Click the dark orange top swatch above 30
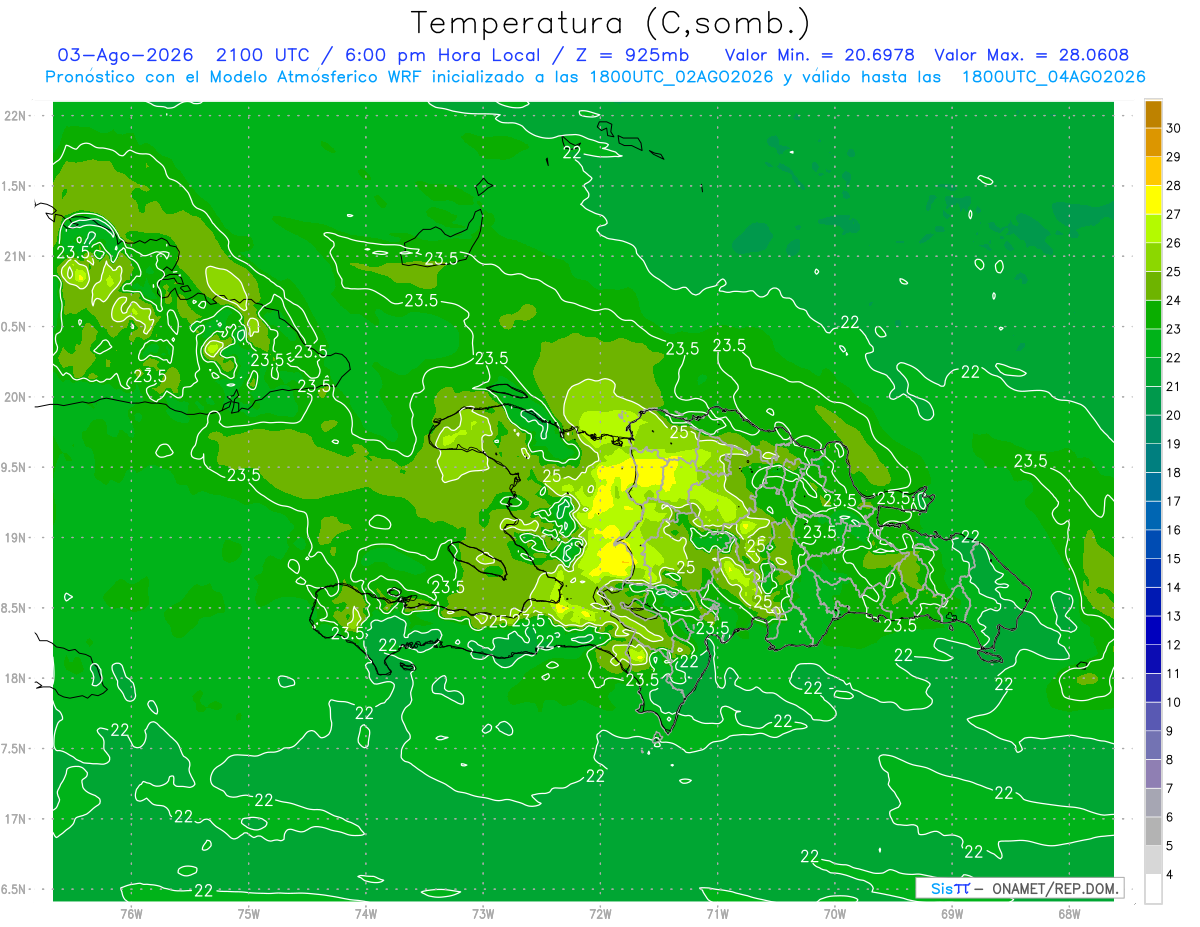 tap(1153, 114)
